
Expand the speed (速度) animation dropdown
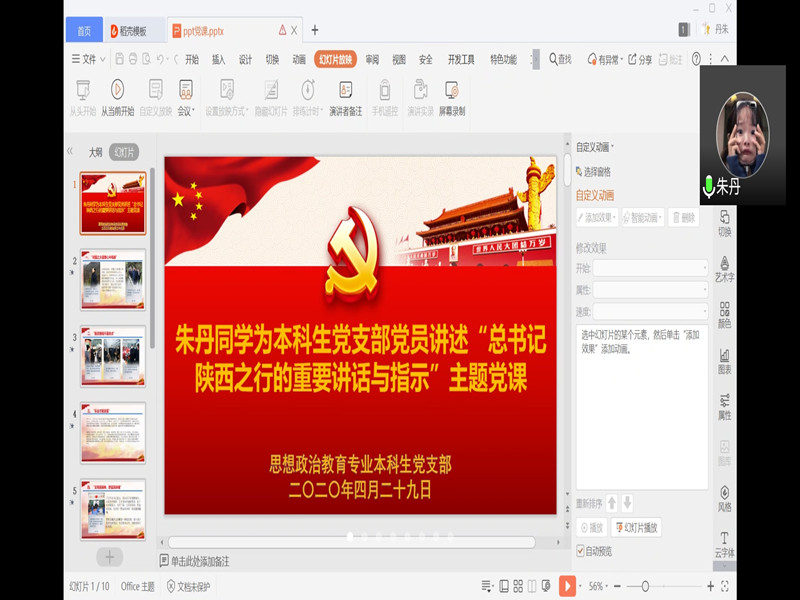tap(650, 311)
